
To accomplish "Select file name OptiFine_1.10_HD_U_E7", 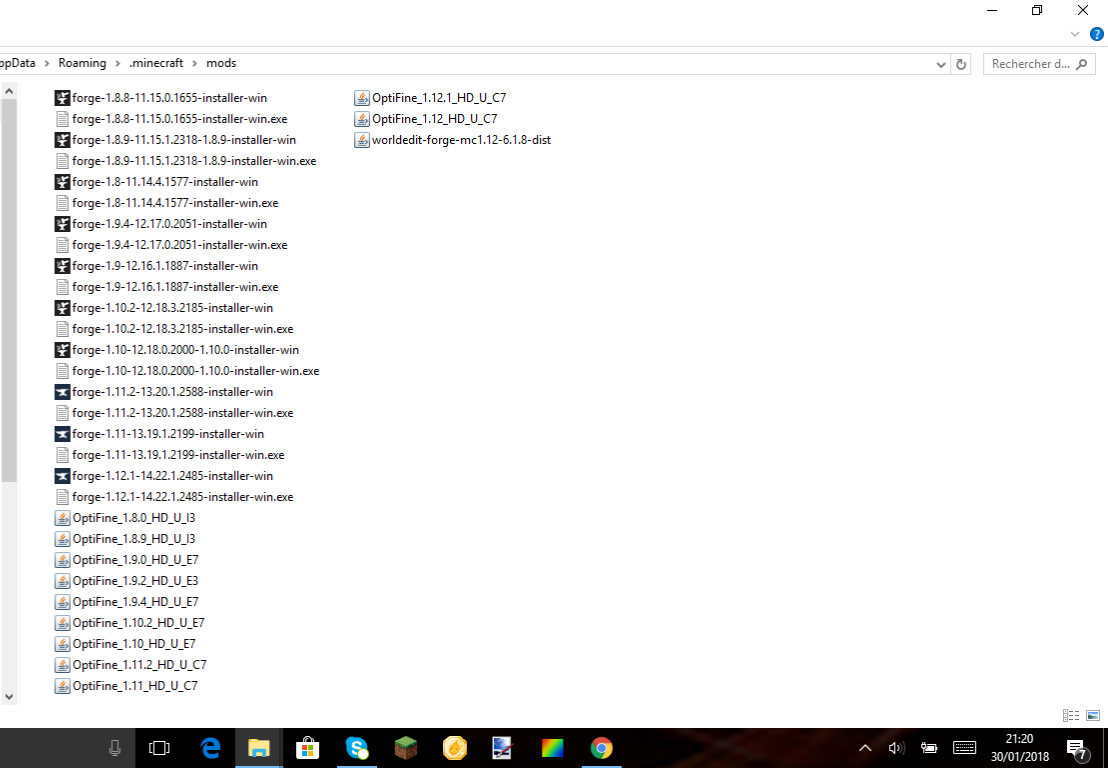I will tap(134, 644).
